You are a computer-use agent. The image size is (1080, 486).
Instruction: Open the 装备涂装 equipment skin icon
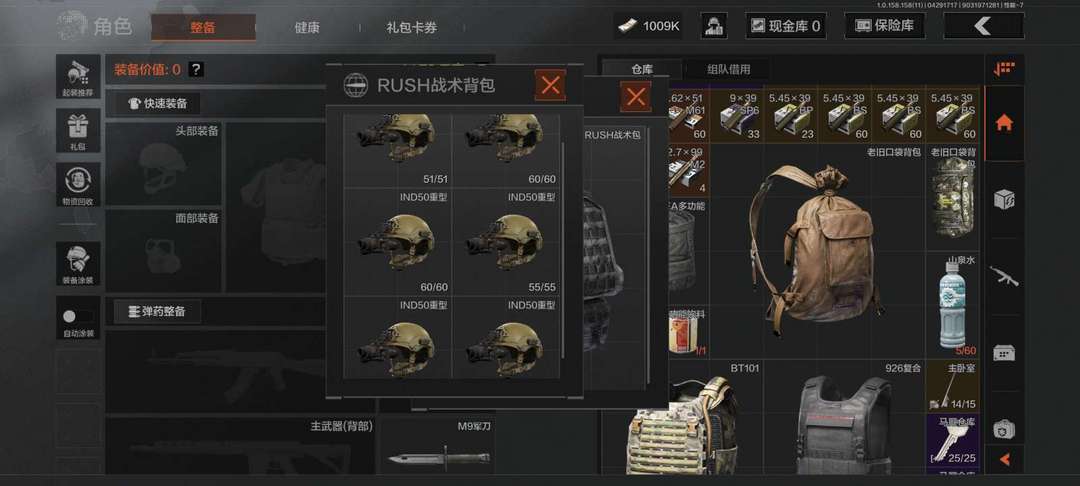tap(78, 264)
